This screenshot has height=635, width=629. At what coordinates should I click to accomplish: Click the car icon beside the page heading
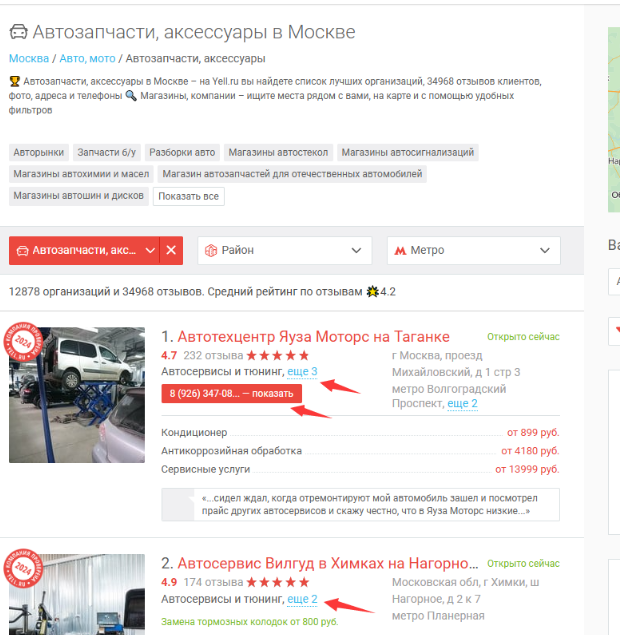[x=18, y=32]
